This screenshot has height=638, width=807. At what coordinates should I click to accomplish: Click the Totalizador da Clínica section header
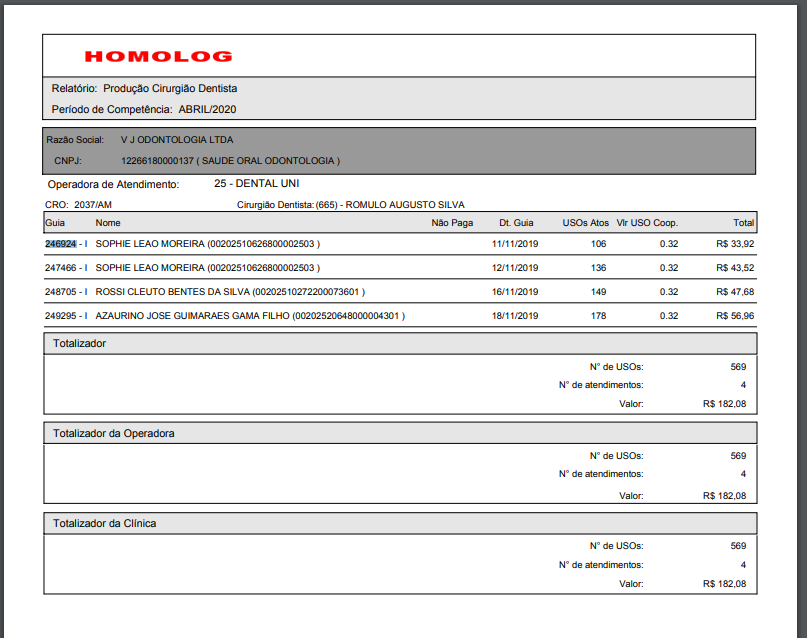tap(104, 523)
